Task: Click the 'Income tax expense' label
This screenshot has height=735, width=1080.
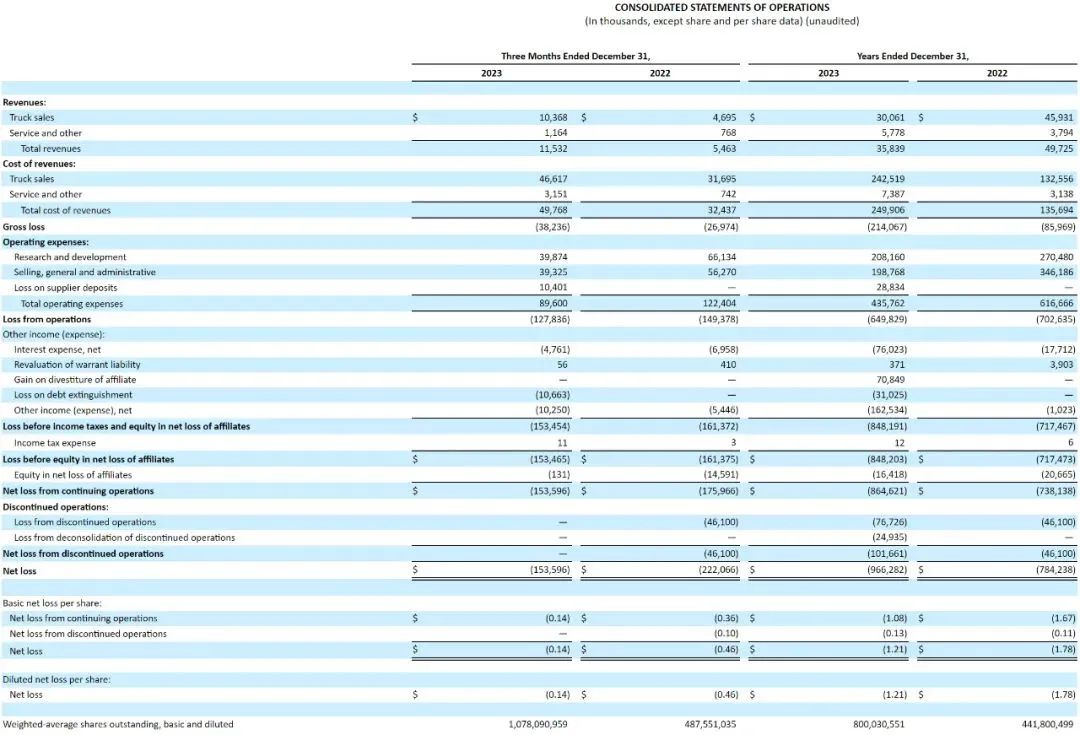Action: 54,443
